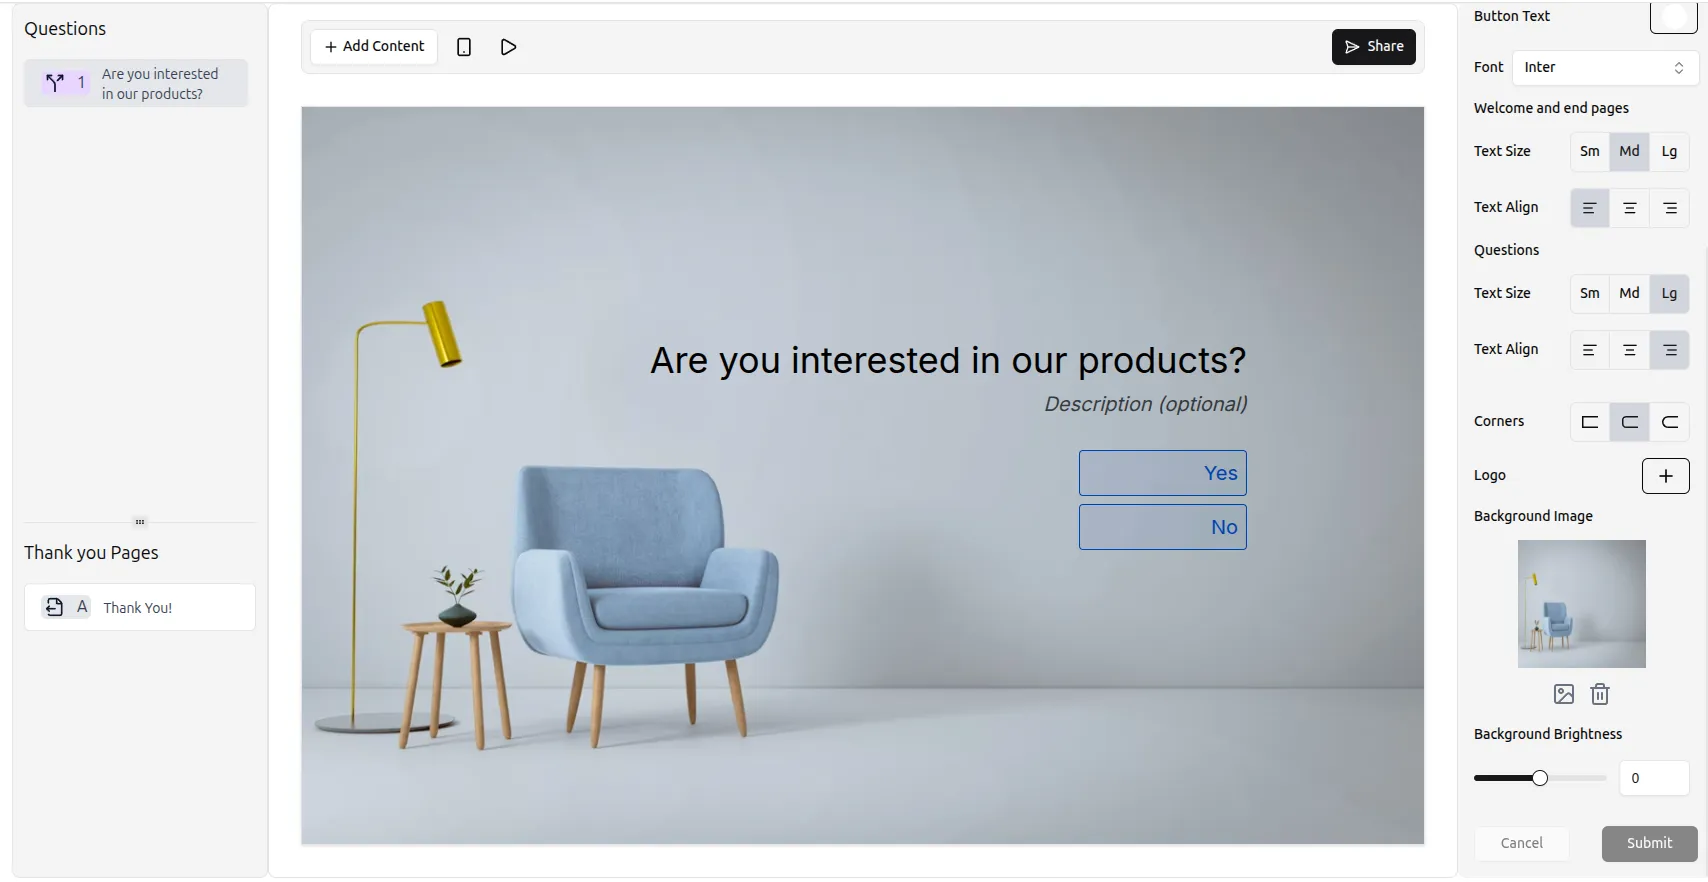Delete background image with trash icon
Screen dimensions: 1708x882
tap(1600, 694)
